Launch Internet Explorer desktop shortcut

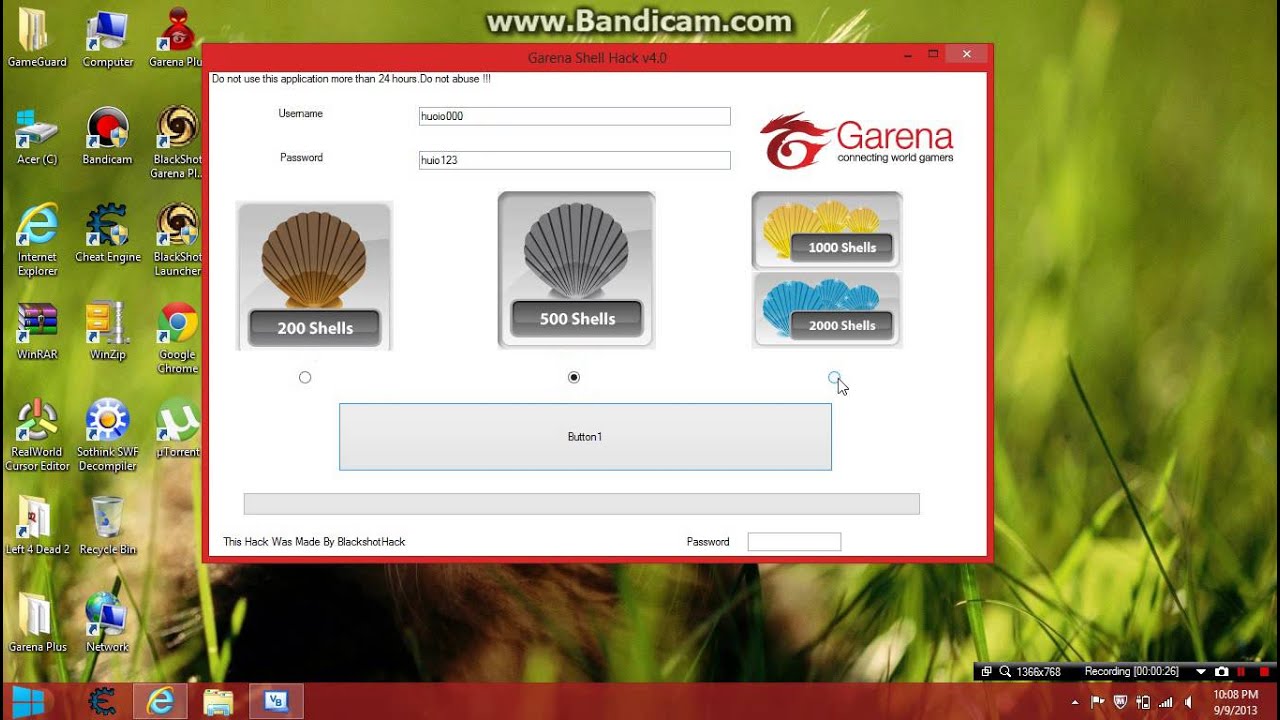pos(37,240)
